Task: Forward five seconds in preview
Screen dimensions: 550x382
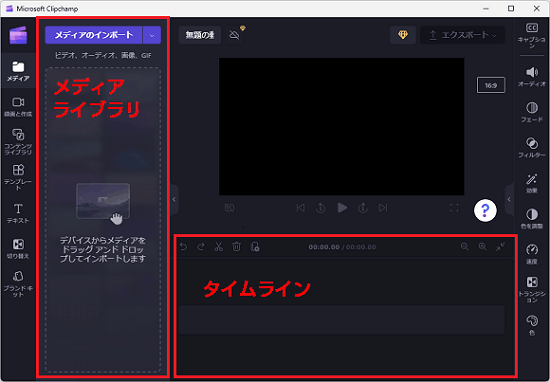Action: point(363,208)
